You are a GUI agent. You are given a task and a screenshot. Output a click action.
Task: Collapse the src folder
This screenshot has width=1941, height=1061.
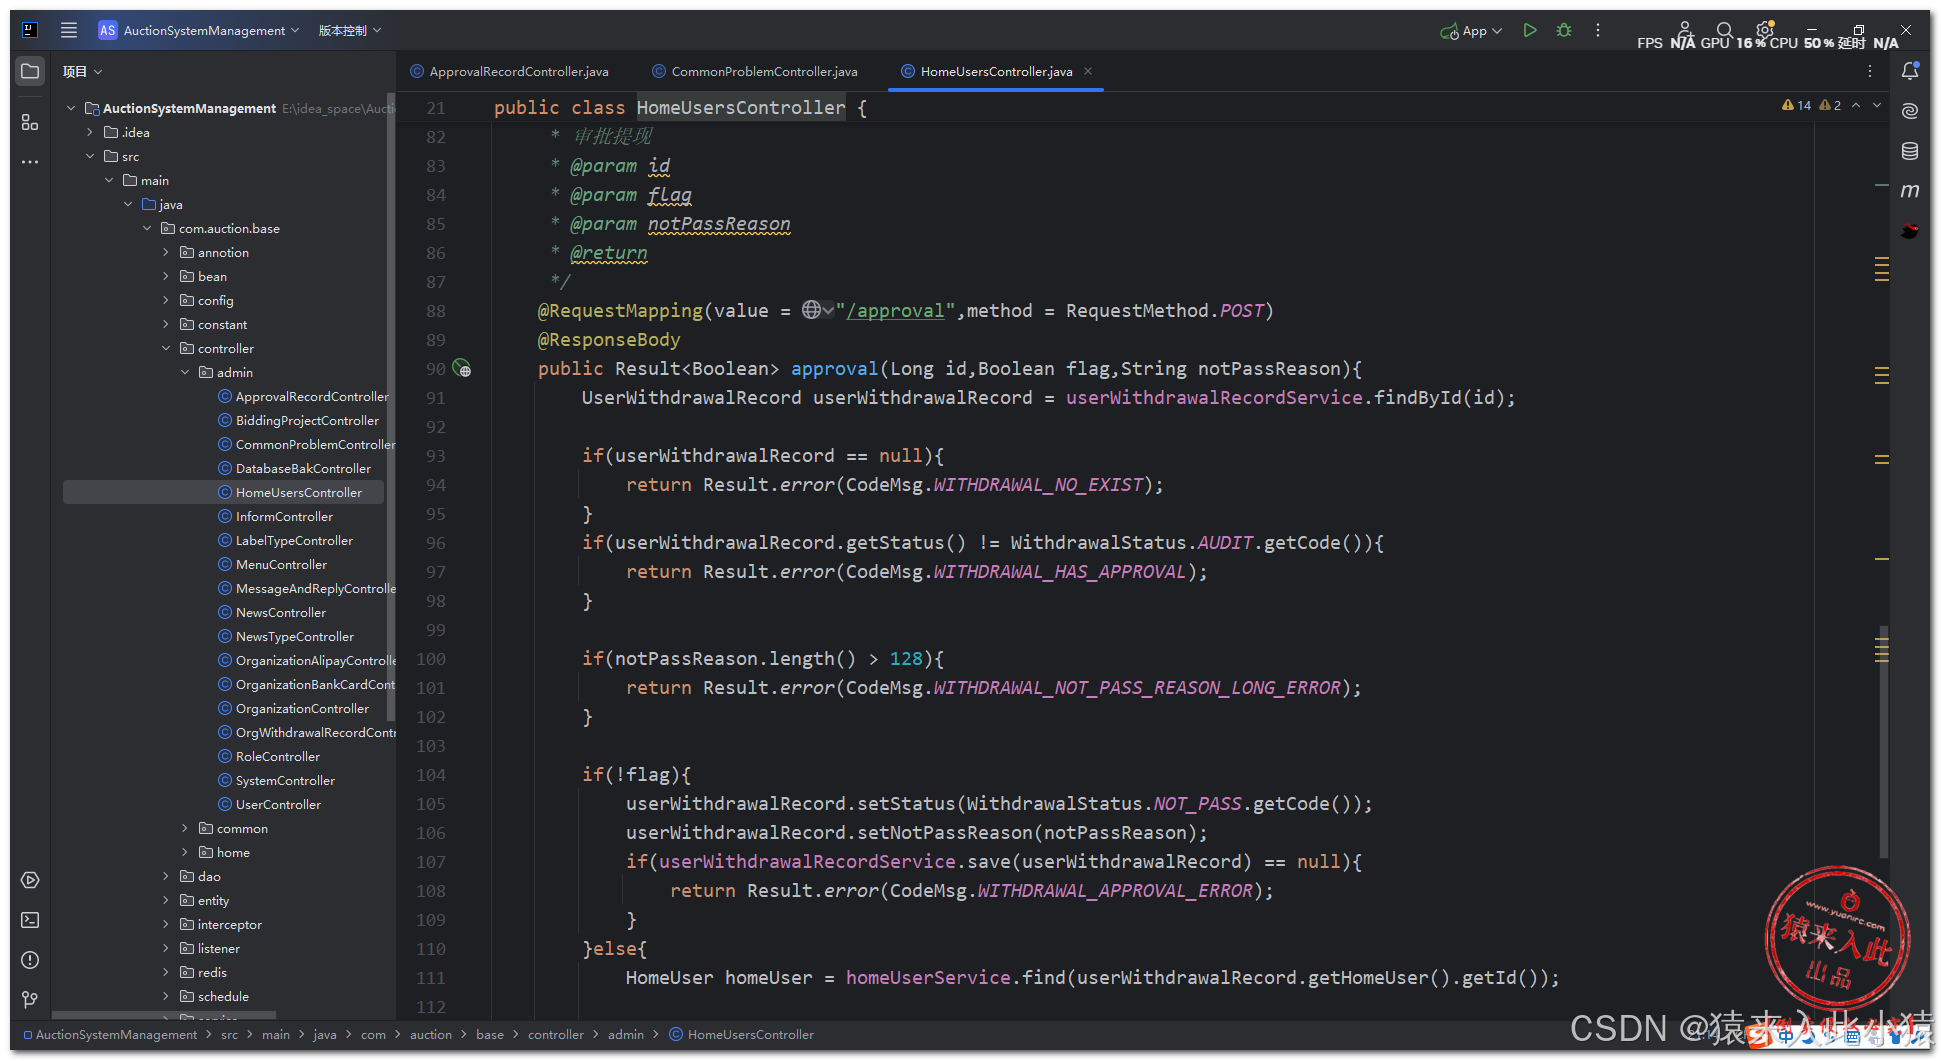(90, 156)
